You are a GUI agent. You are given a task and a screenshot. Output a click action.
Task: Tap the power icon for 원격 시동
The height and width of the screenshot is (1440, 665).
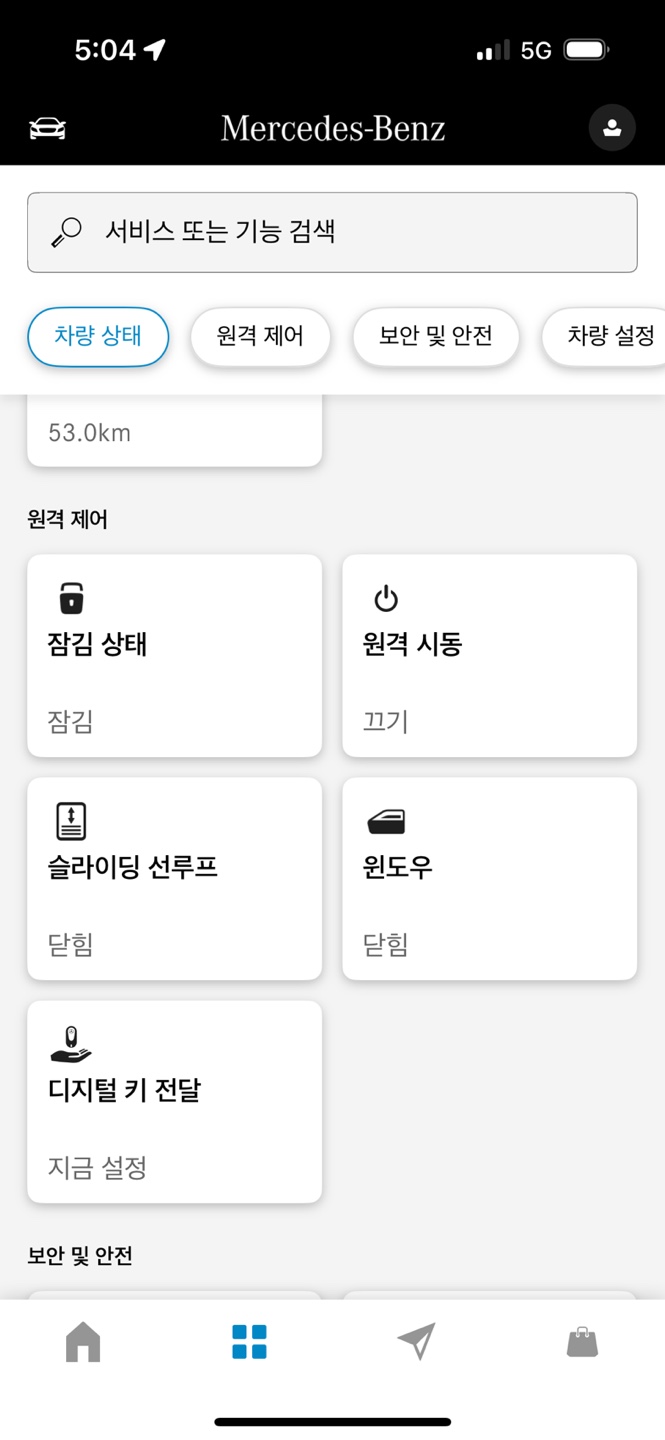pos(386,598)
